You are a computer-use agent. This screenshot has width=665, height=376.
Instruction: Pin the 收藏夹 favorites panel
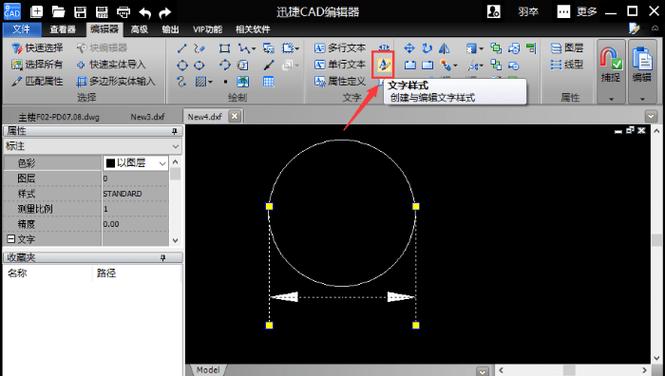tap(163, 258)
